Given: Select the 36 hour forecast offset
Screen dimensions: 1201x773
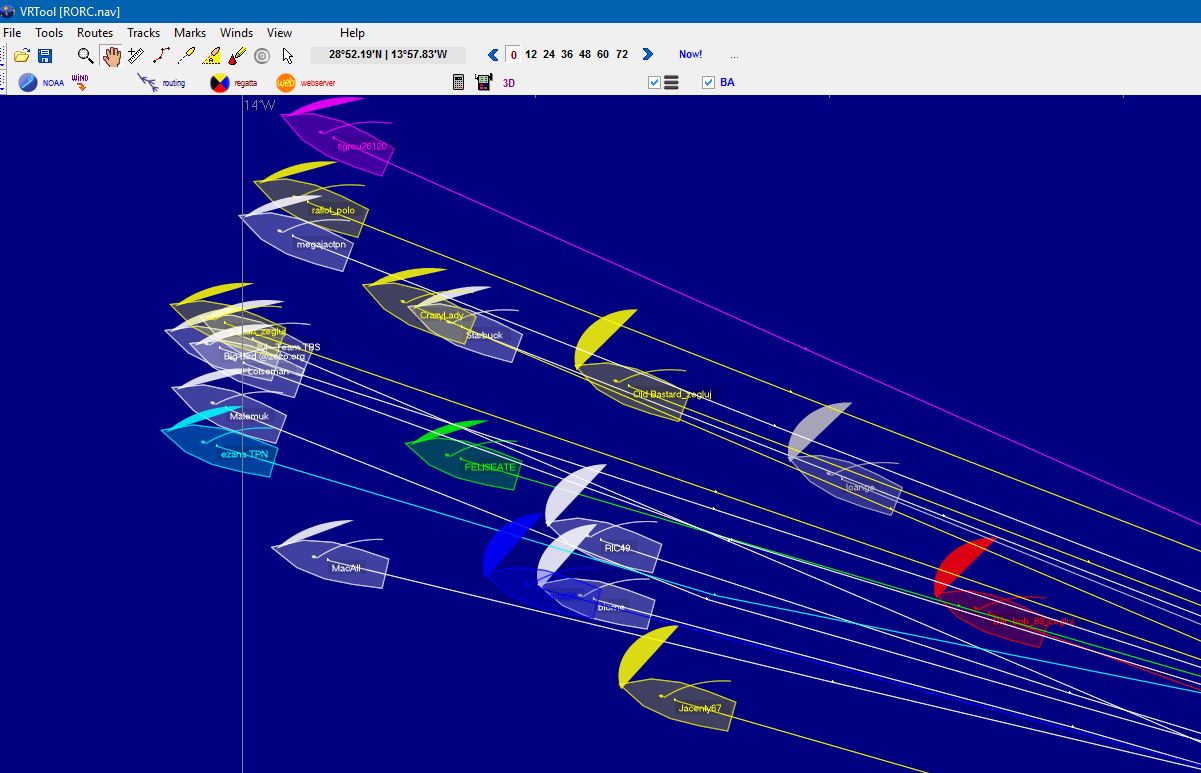Looking at the screenshot, I should [567, 54].
